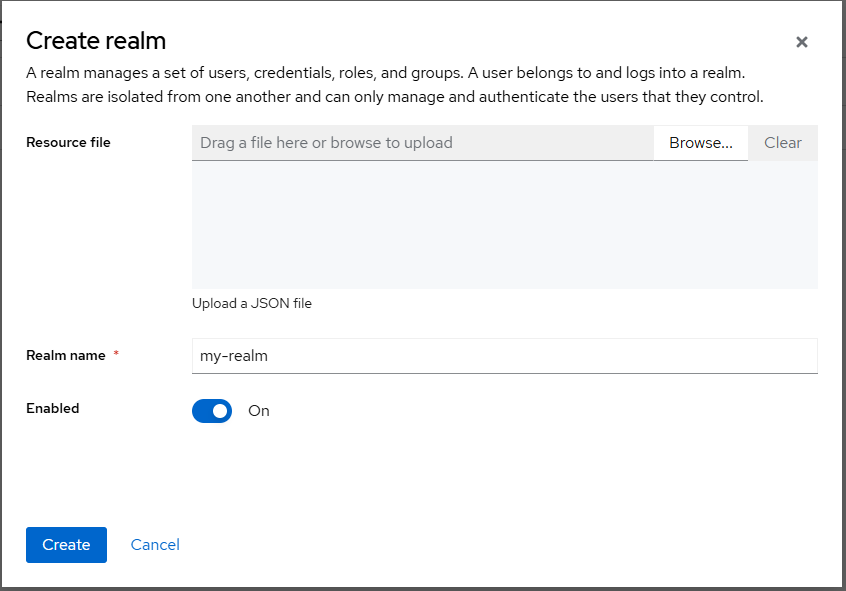Click the drag-a-file filename field
846x591 pixels.
[x=422, y=143]
